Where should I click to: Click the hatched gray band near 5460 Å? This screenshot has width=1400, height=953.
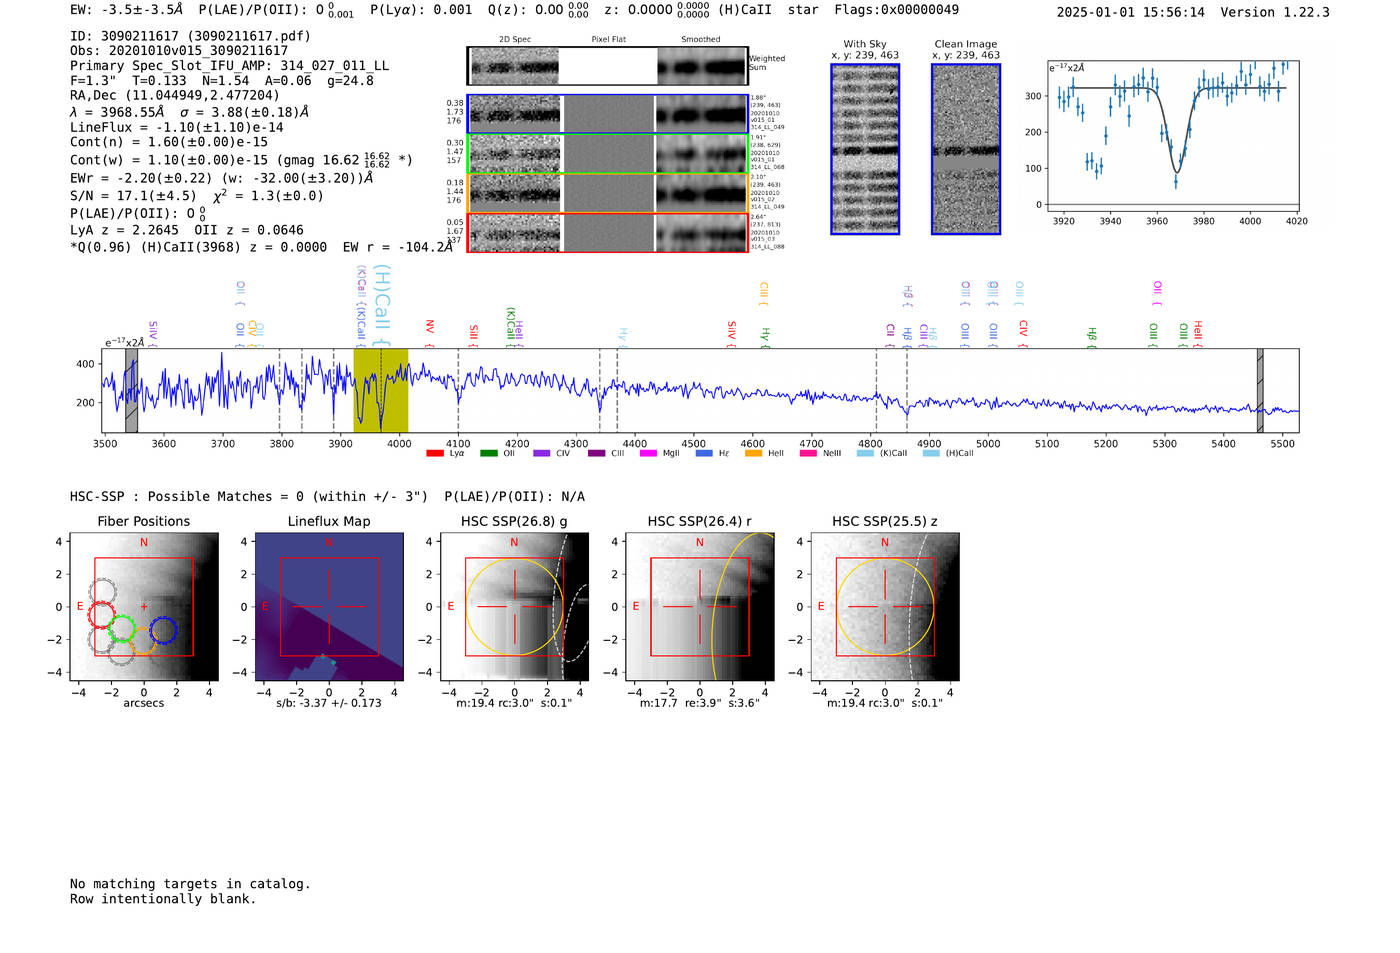tap(1260, 390)
